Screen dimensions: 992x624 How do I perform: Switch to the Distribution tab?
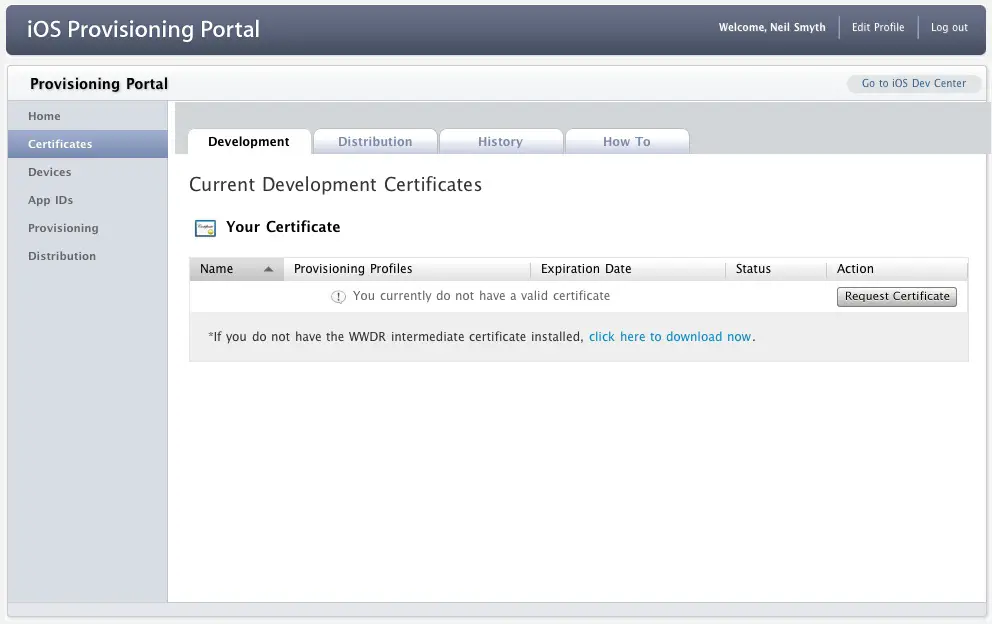coord(375,142)
